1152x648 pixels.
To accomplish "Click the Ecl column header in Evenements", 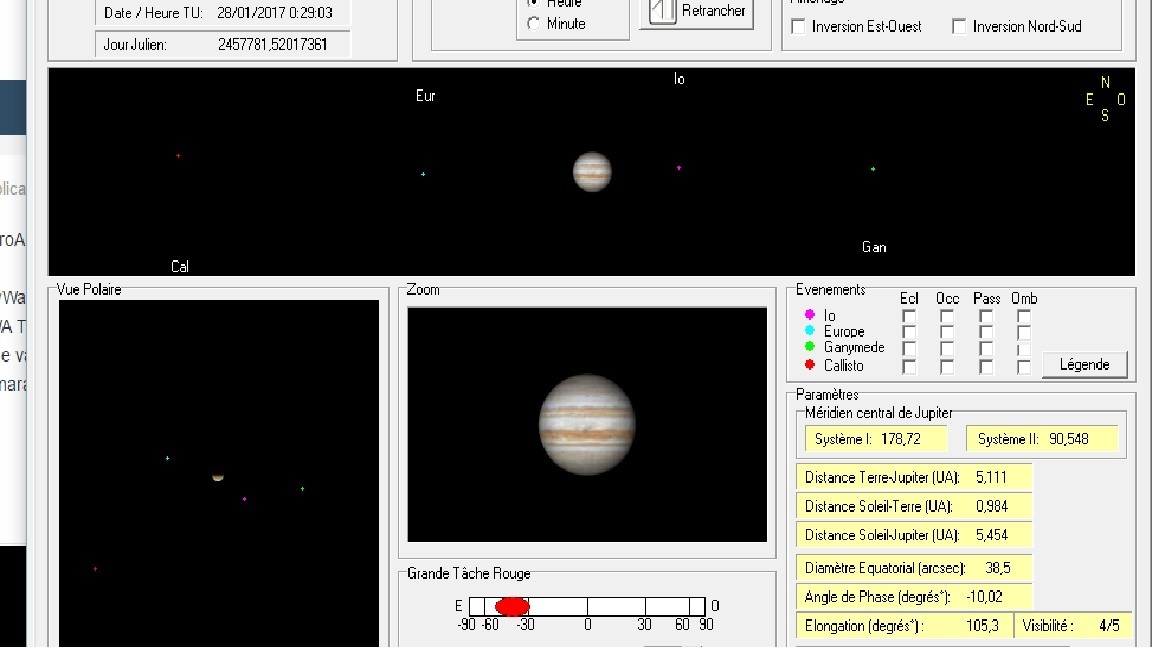I will (x=909, y=298).
